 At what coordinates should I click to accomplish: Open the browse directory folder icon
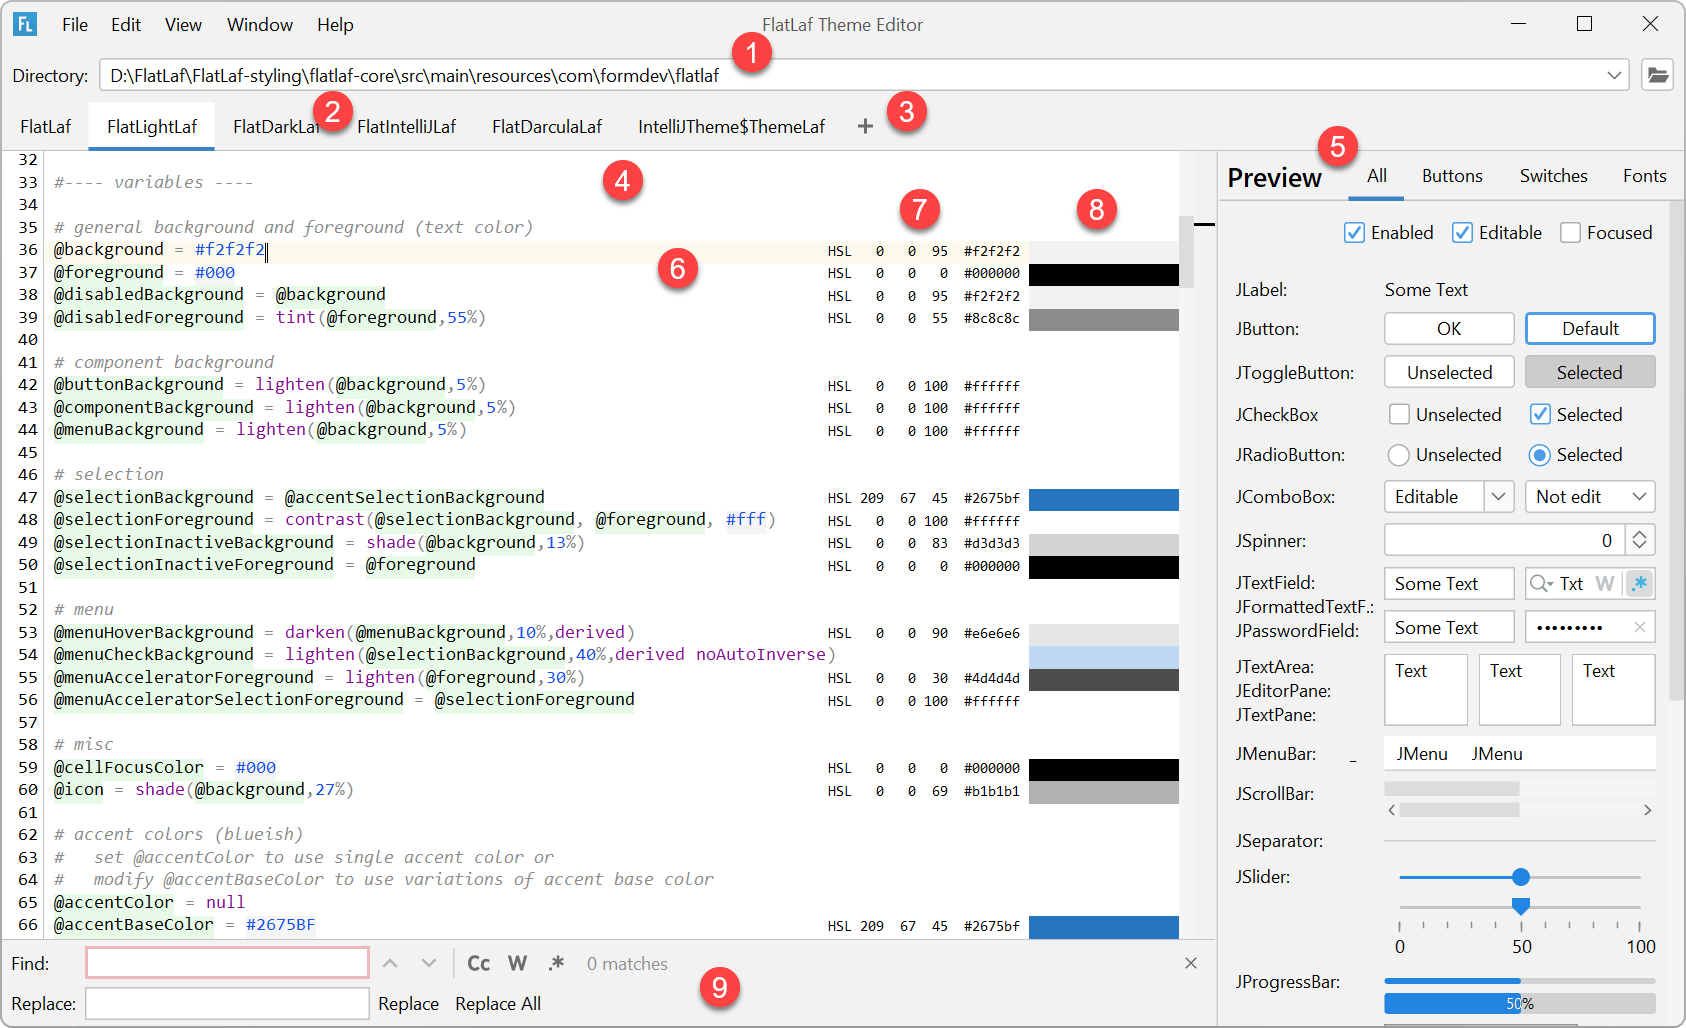point(1657,75)
